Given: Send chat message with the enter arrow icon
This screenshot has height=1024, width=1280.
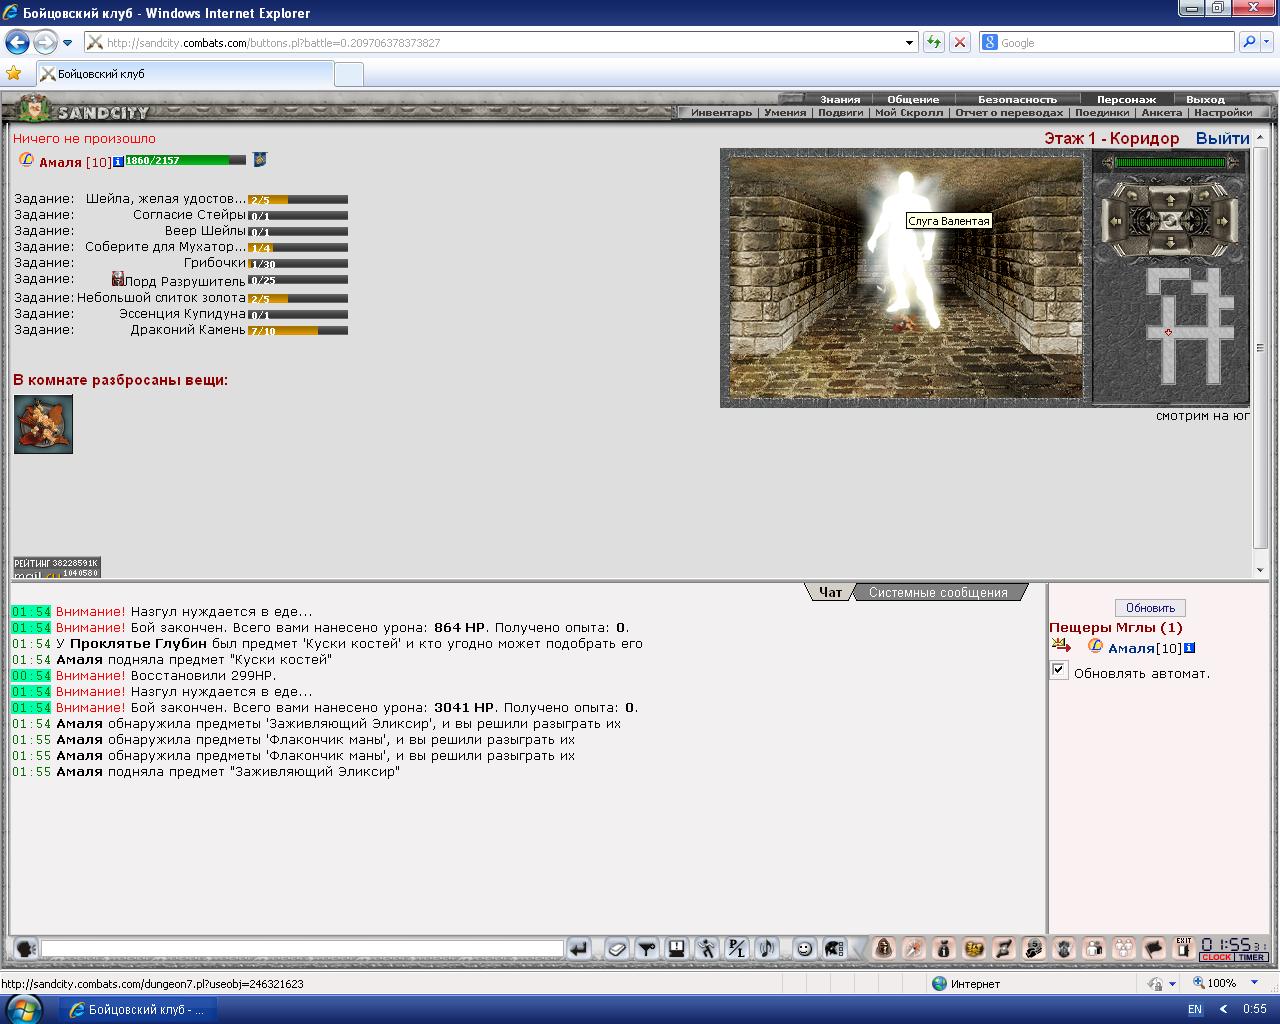Looking at the screenshot, I should tap(579, 949).
